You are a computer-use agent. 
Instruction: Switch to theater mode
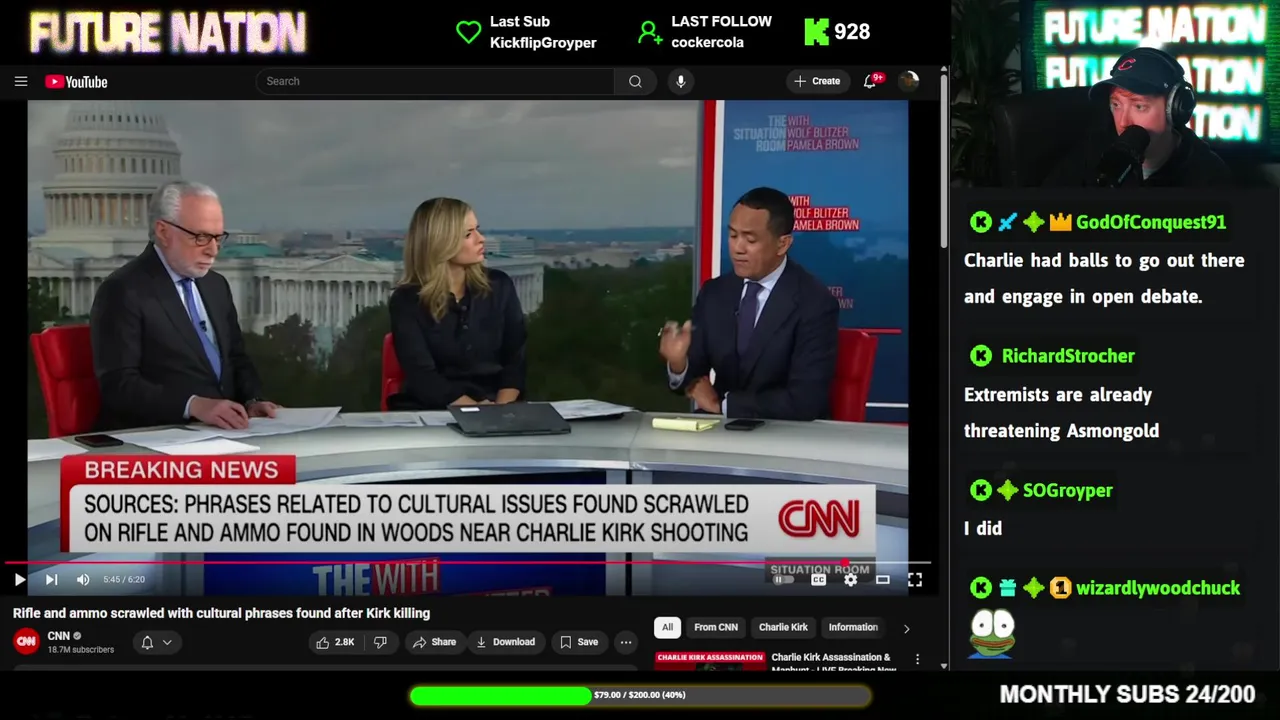pos(883,579)
